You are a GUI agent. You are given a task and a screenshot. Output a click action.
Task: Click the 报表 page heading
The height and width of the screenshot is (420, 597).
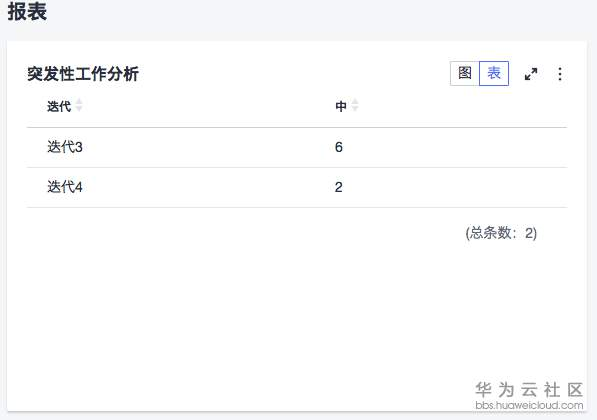click(x=27, y=11)
